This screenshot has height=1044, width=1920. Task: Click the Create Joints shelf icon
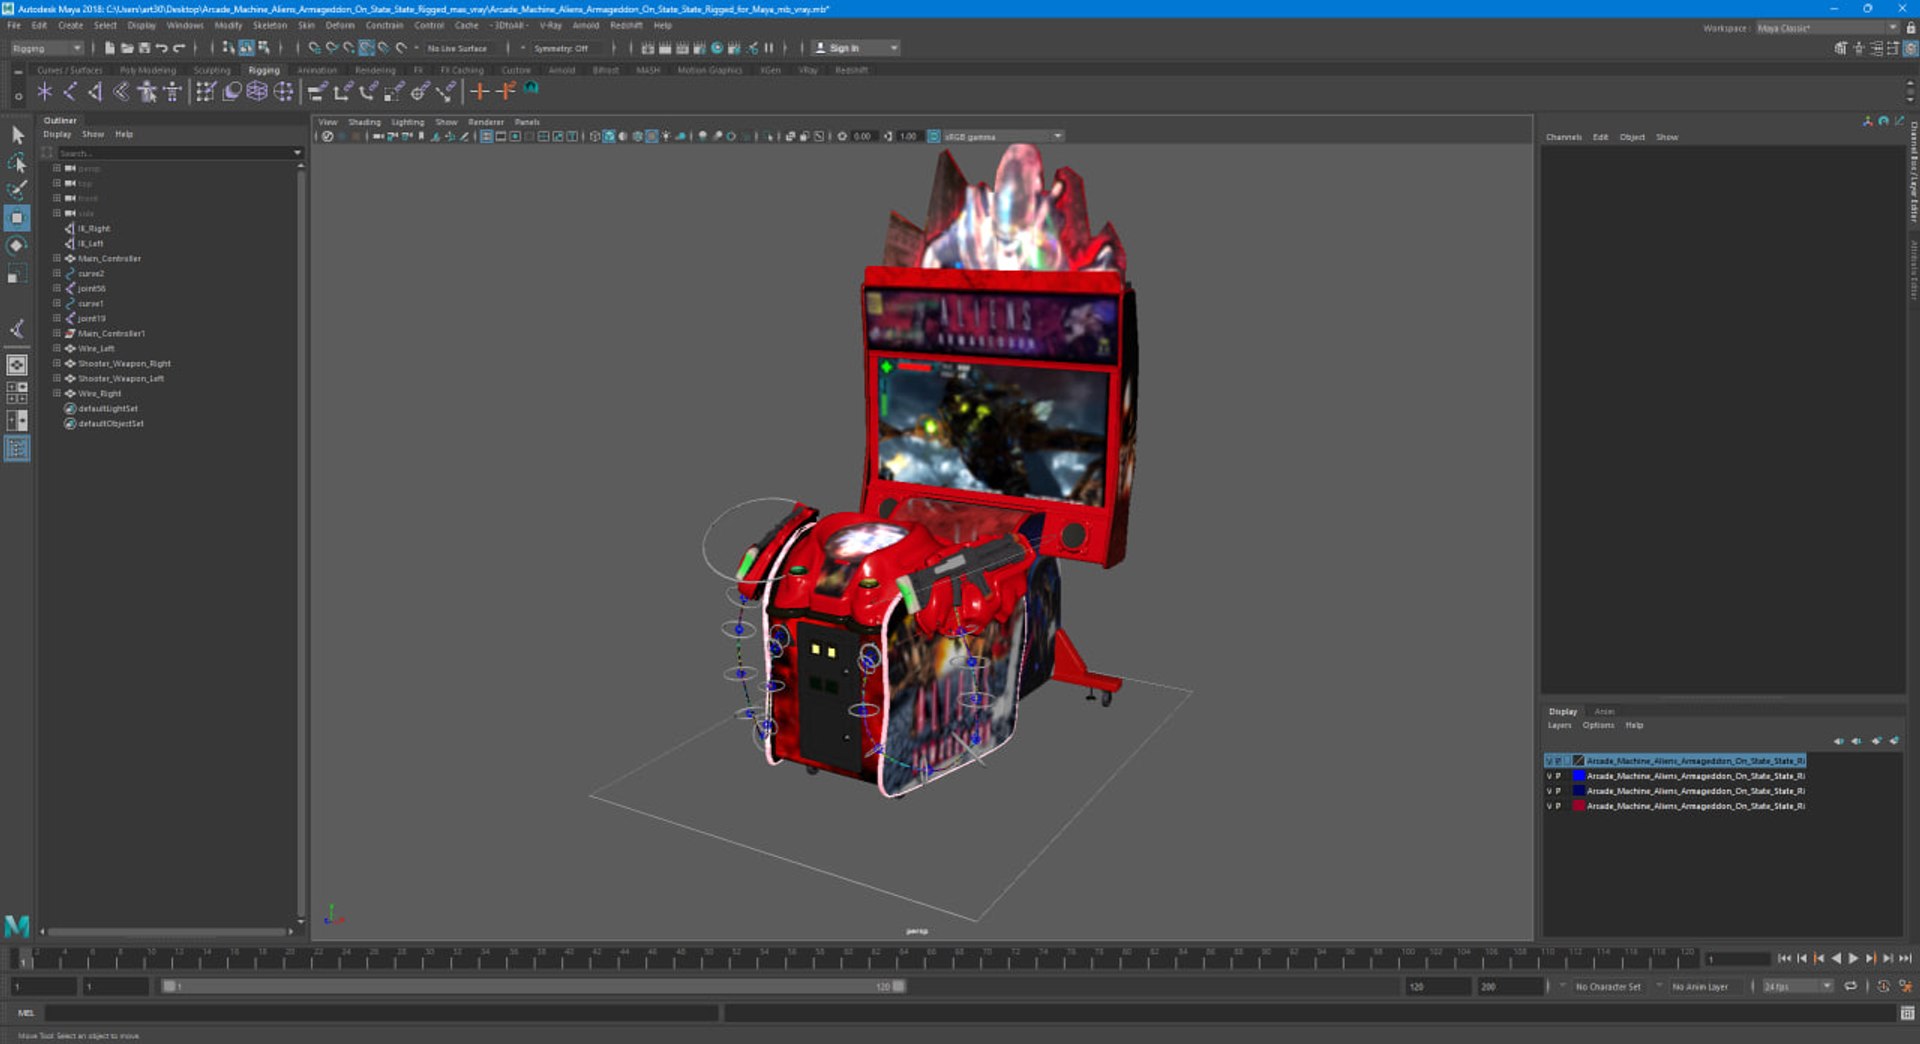[70, 92]
